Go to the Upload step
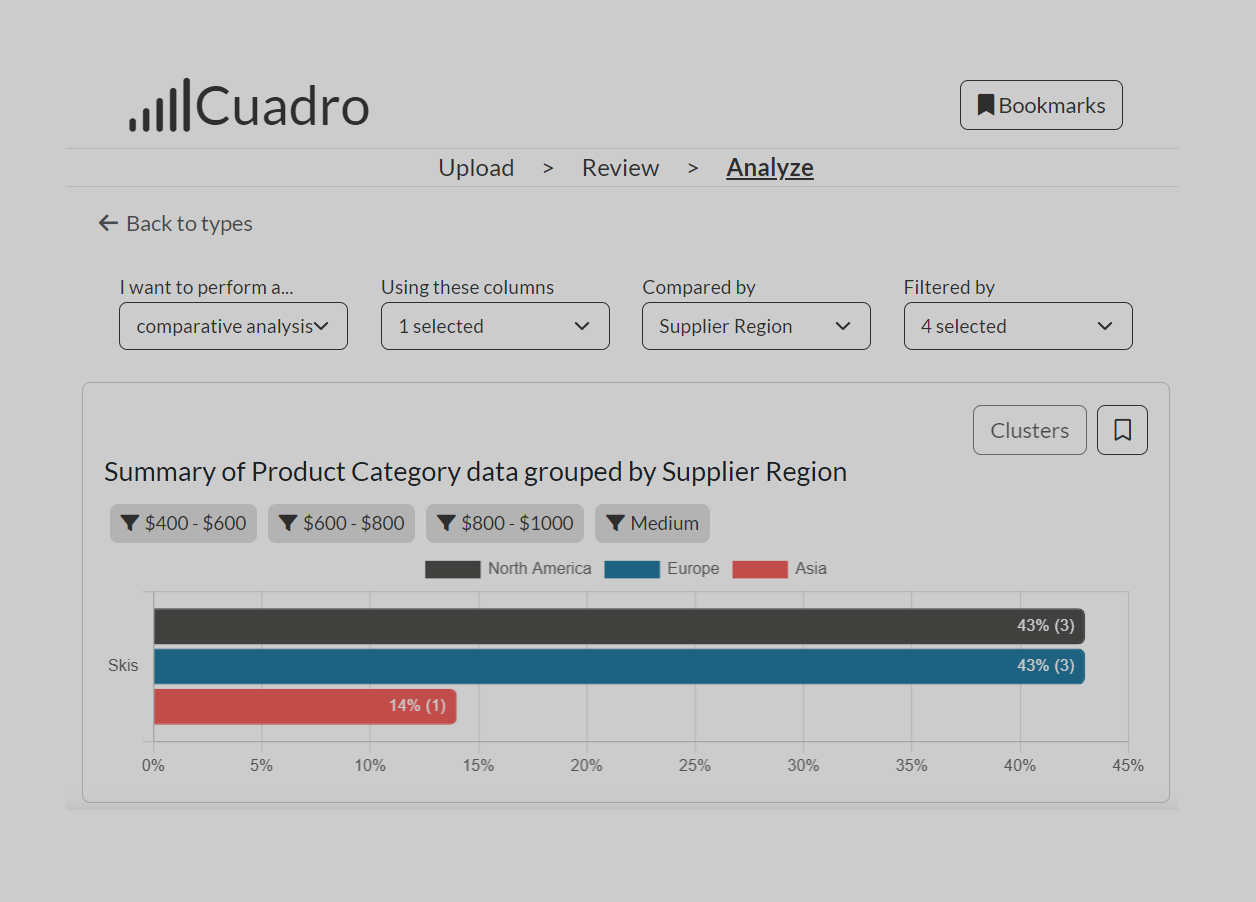This screenshot has height=902, width=1256. point(476,168)
